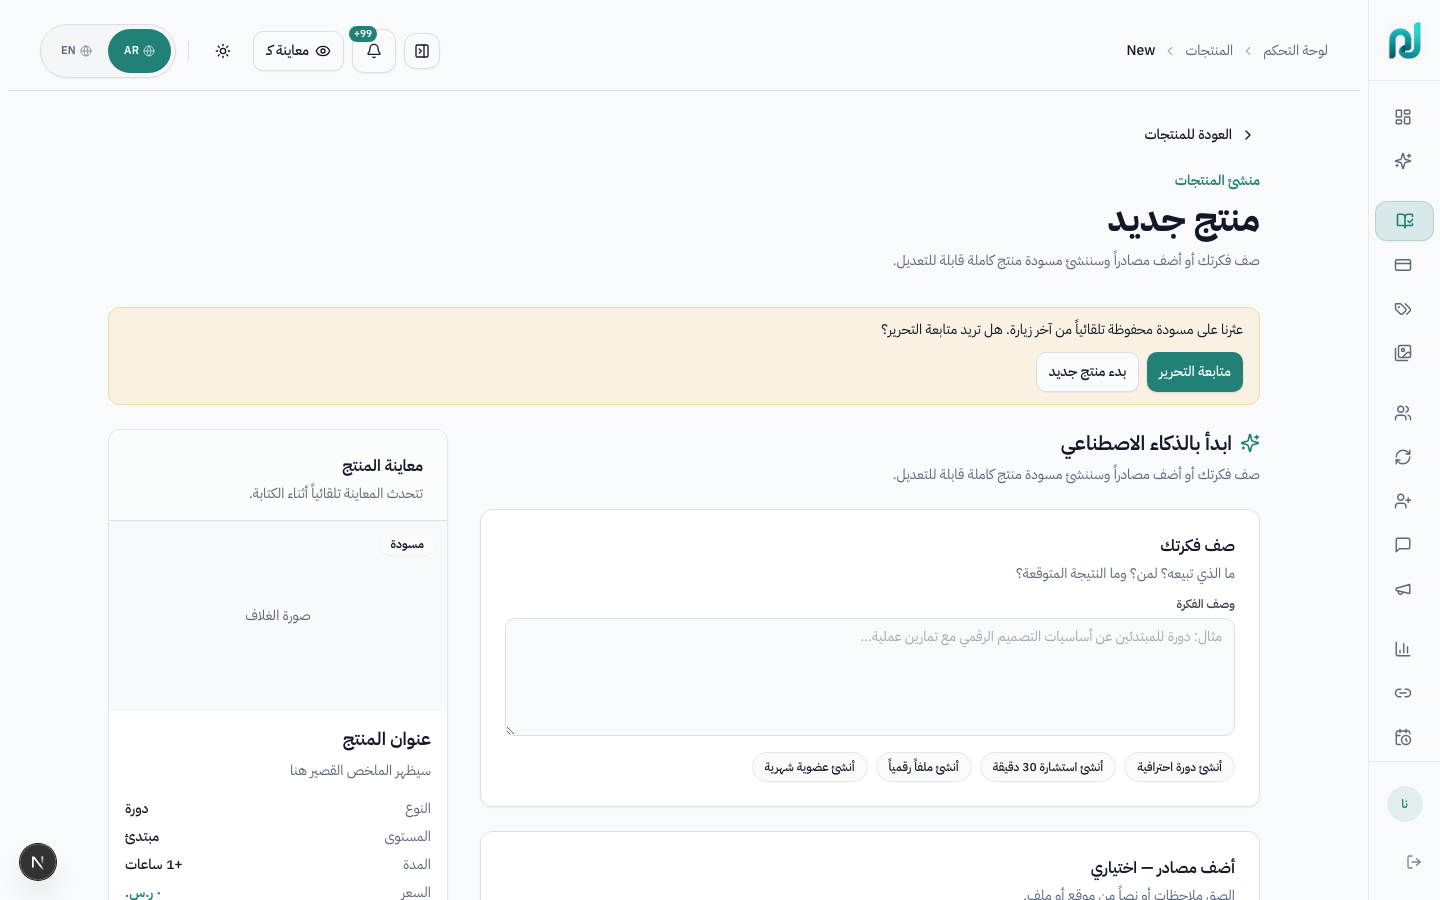Open the notifications bell with +99 badge

[374, 51]
